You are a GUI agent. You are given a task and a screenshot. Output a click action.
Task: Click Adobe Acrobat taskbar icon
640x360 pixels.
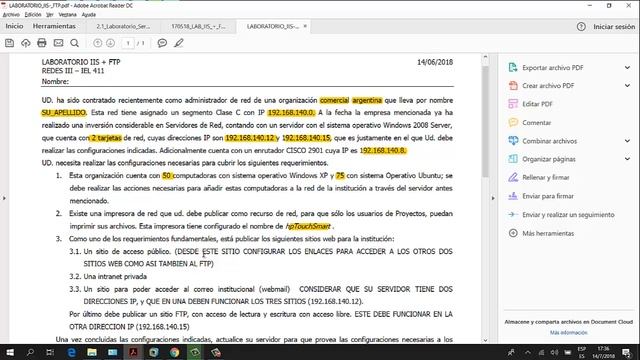coord(133,352)
